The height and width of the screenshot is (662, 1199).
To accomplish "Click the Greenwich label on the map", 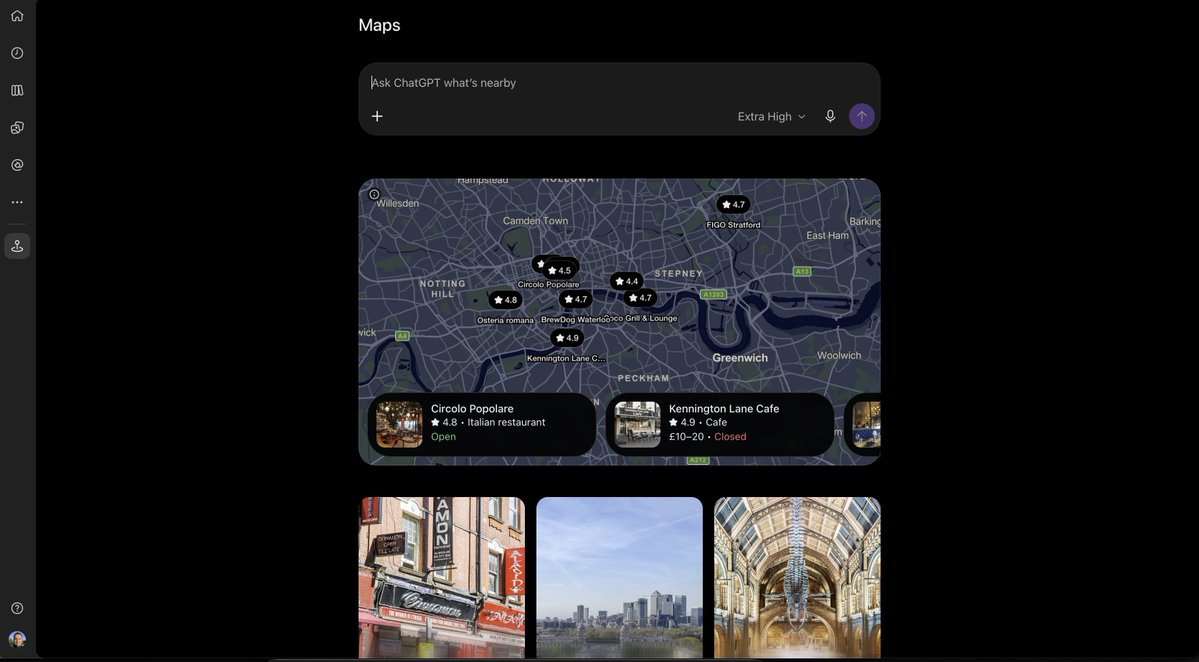I will [x=740, y=358].
